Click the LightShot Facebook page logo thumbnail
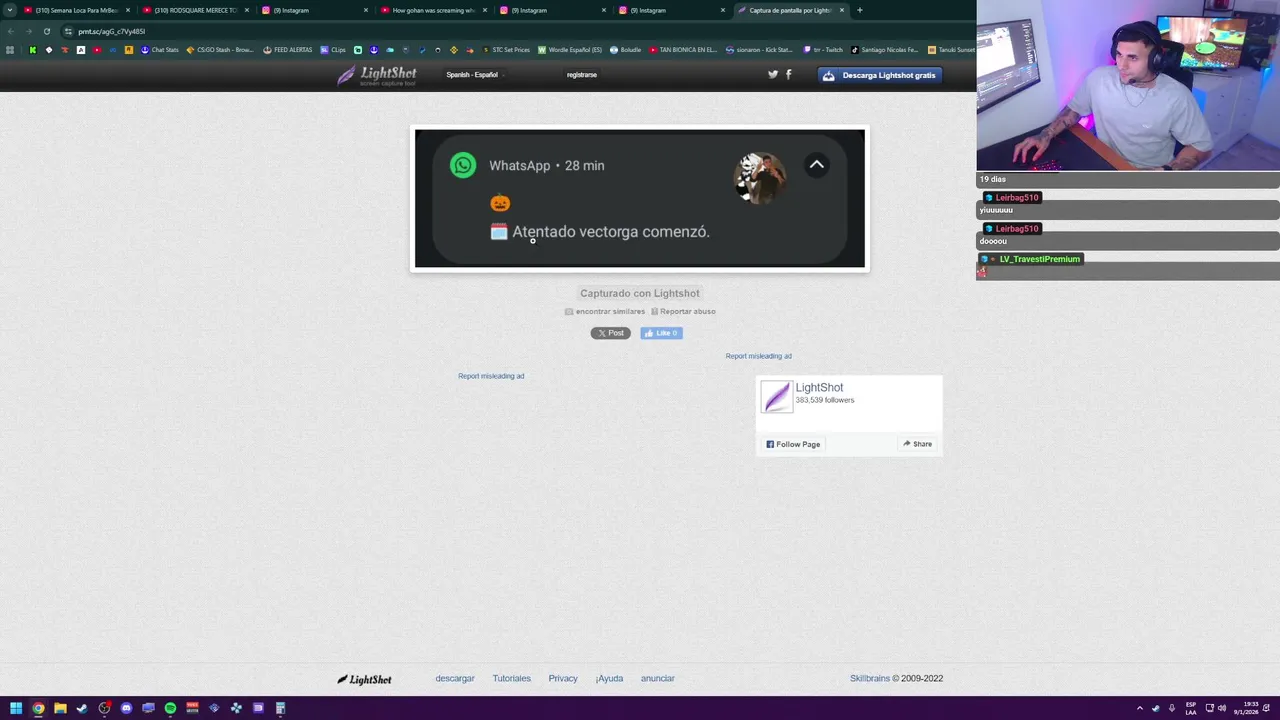Image resolution: width=1280 pixels, height=720 pixels. tap(776, 397)
